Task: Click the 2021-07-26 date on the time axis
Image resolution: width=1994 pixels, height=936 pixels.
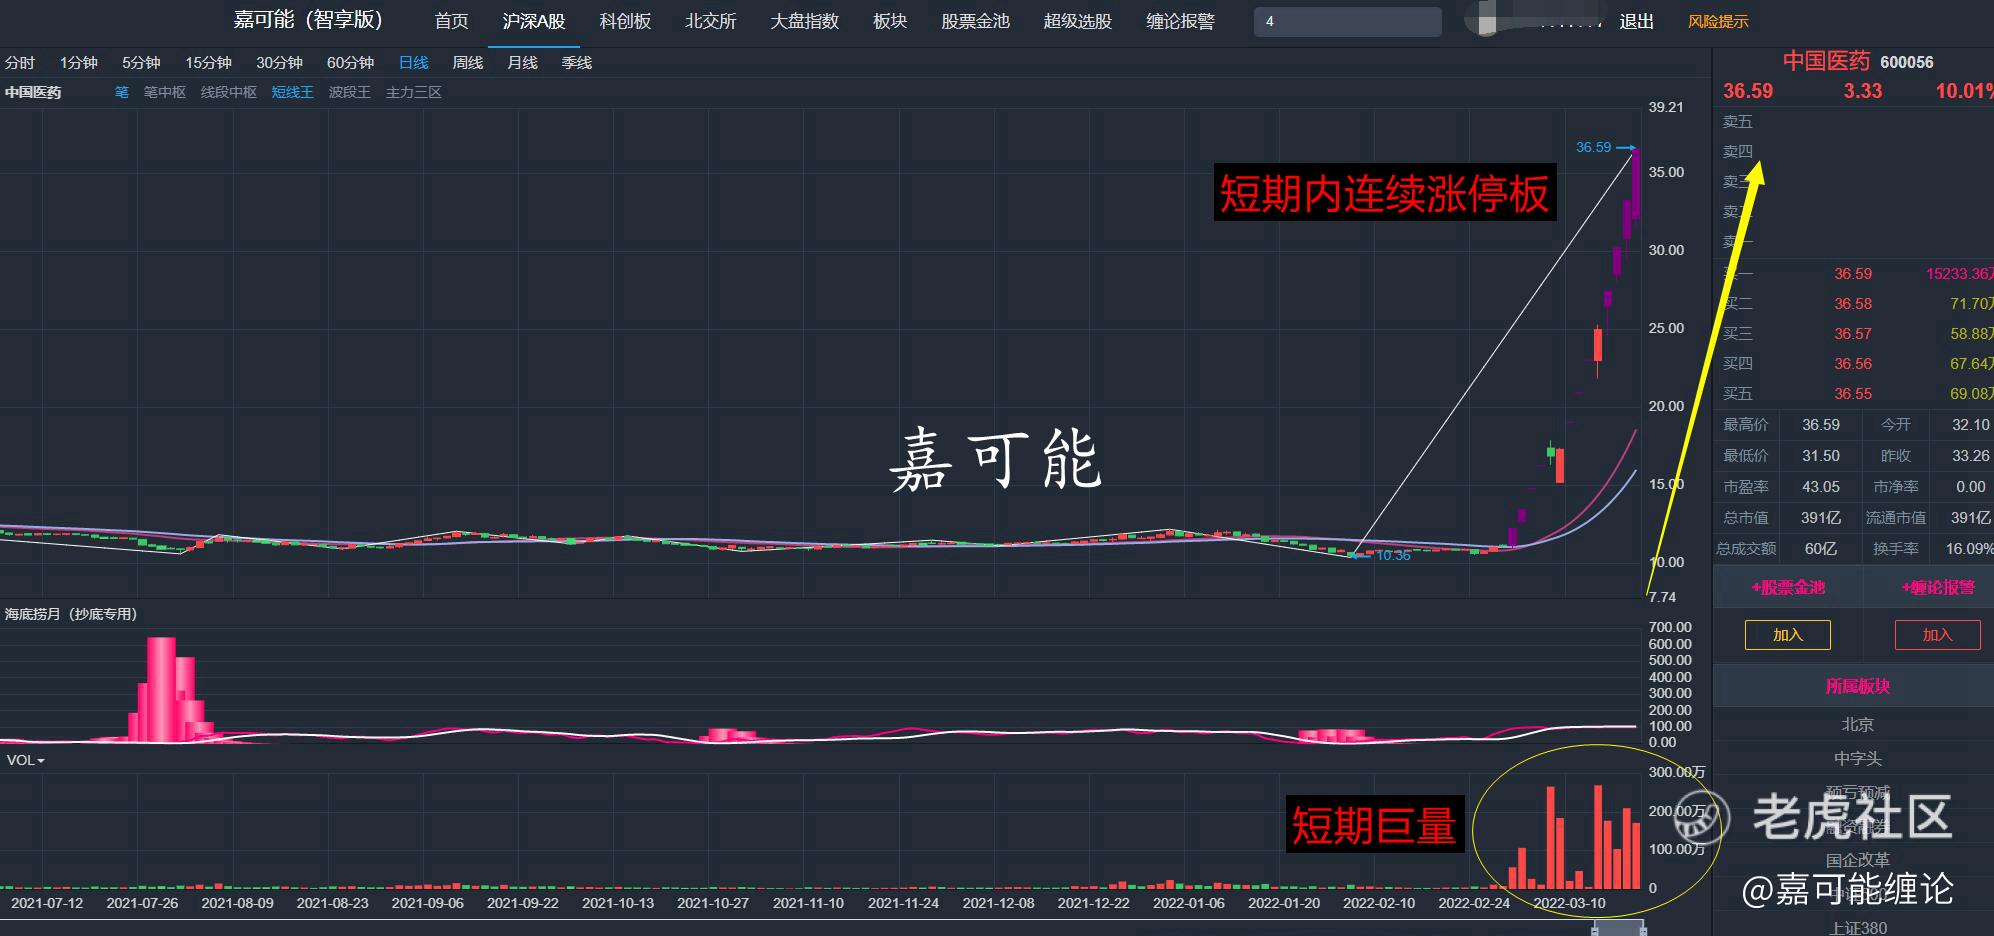Action: tap(142, 903)
